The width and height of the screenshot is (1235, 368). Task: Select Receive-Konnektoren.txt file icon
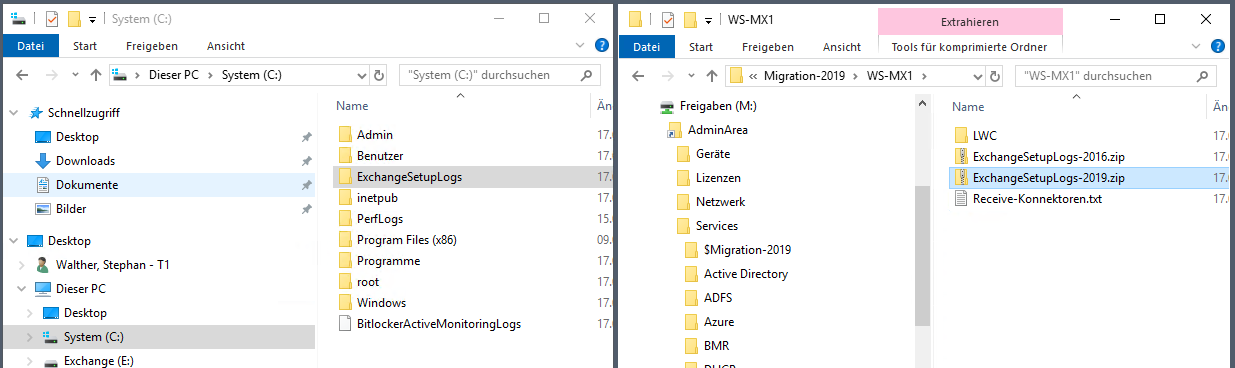961,198
